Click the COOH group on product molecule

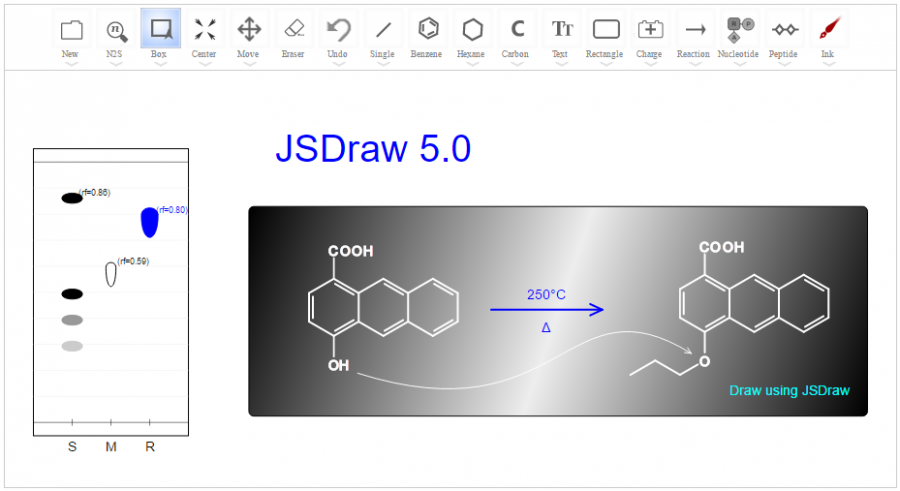point(721,248)
